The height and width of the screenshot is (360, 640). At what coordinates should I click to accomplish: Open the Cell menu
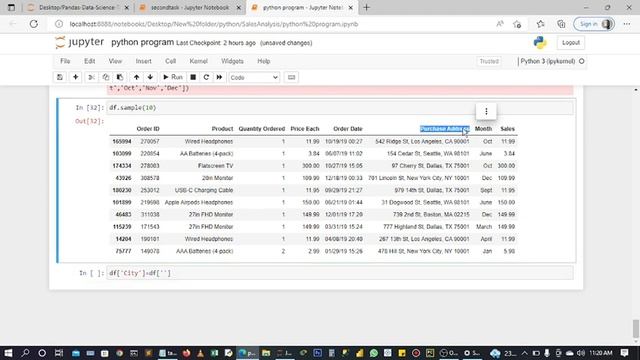coord(171,61)
